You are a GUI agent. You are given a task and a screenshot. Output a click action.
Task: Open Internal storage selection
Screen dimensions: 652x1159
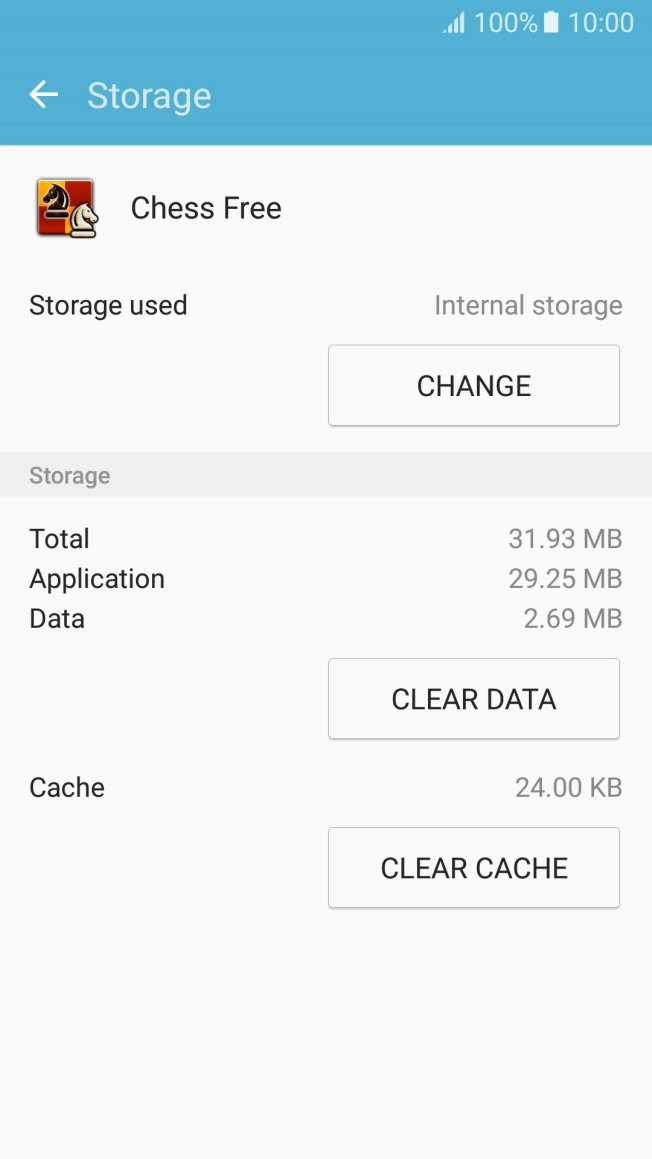(473, 385)
